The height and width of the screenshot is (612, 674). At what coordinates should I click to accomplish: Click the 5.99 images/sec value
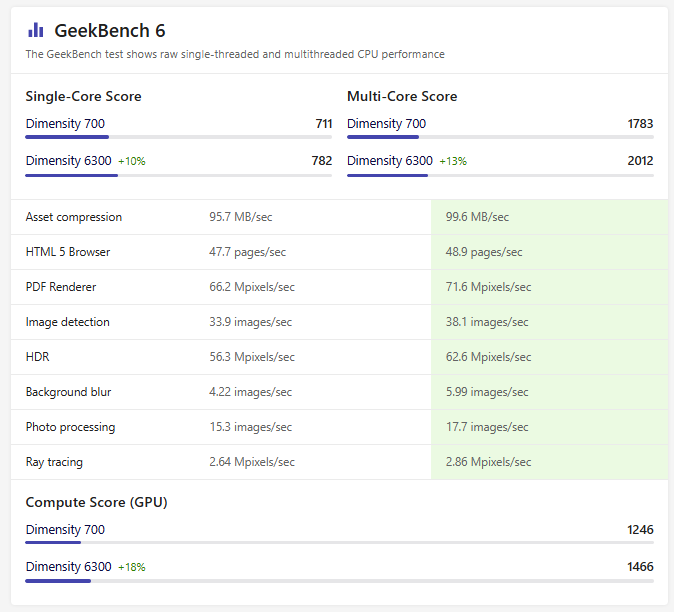[x=487, y=392]
